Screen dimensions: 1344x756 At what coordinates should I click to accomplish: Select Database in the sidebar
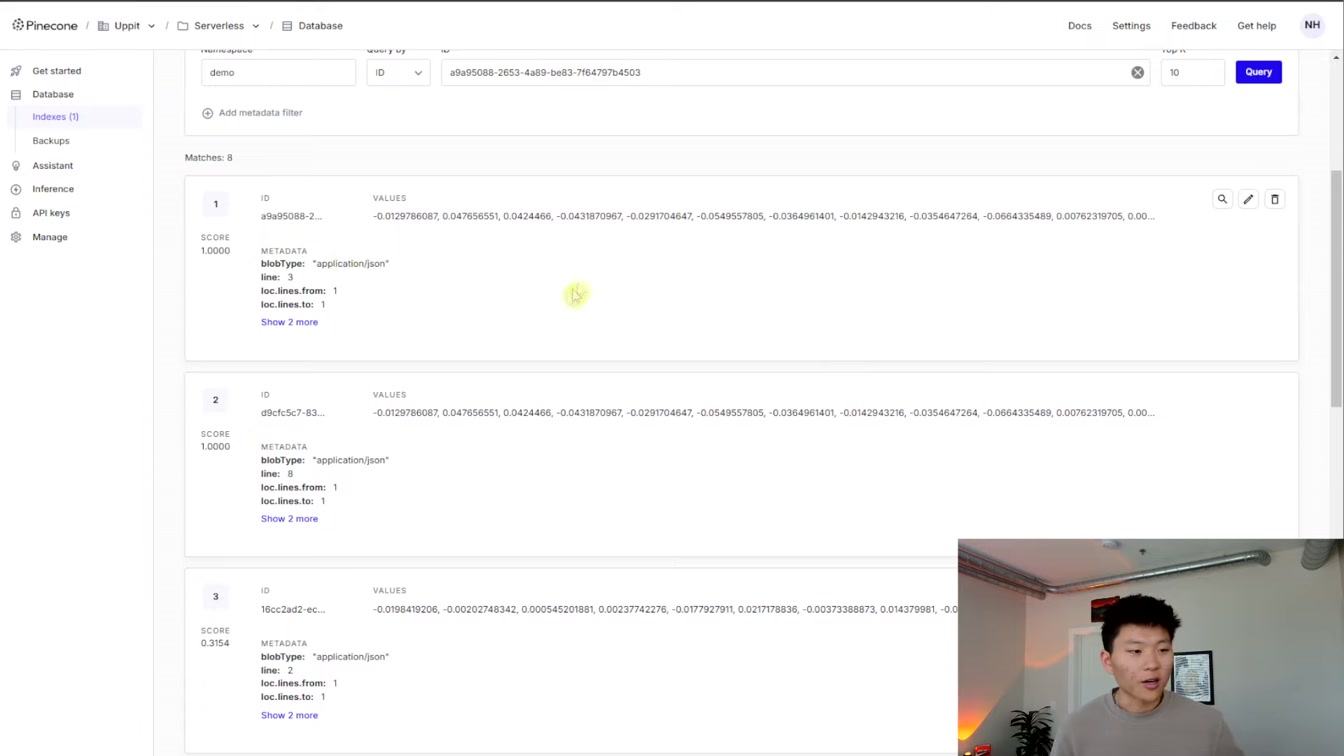click(52, 94)
